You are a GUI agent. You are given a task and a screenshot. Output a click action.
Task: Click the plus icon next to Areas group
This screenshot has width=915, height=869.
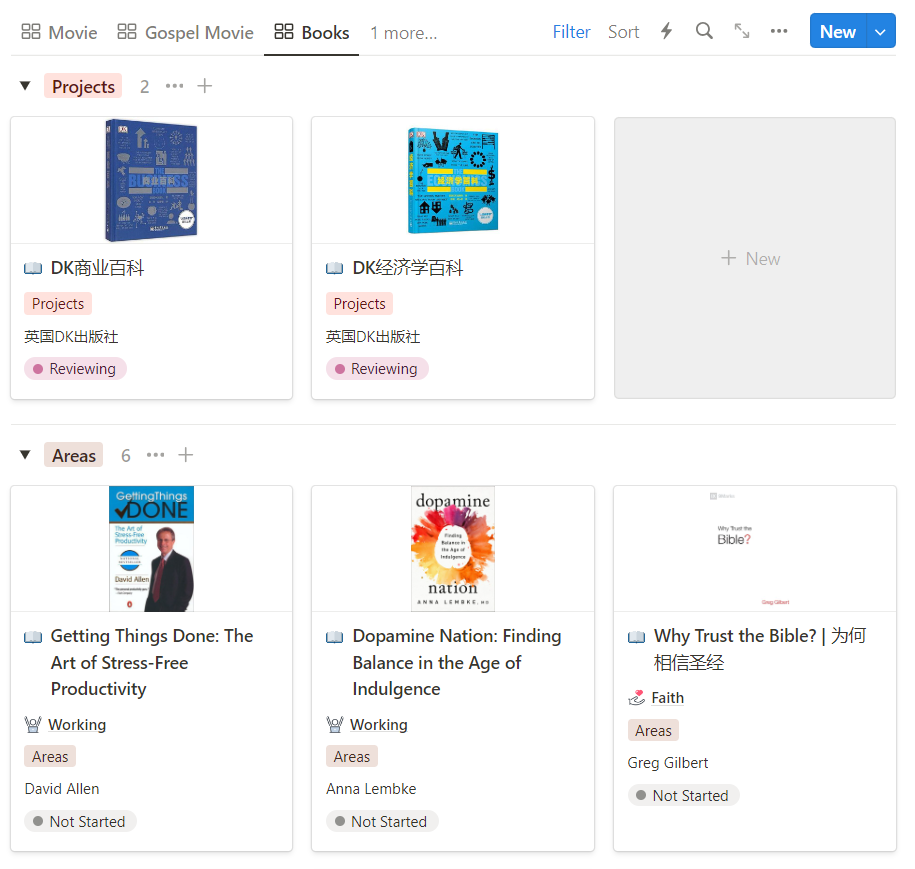[186, 455]
